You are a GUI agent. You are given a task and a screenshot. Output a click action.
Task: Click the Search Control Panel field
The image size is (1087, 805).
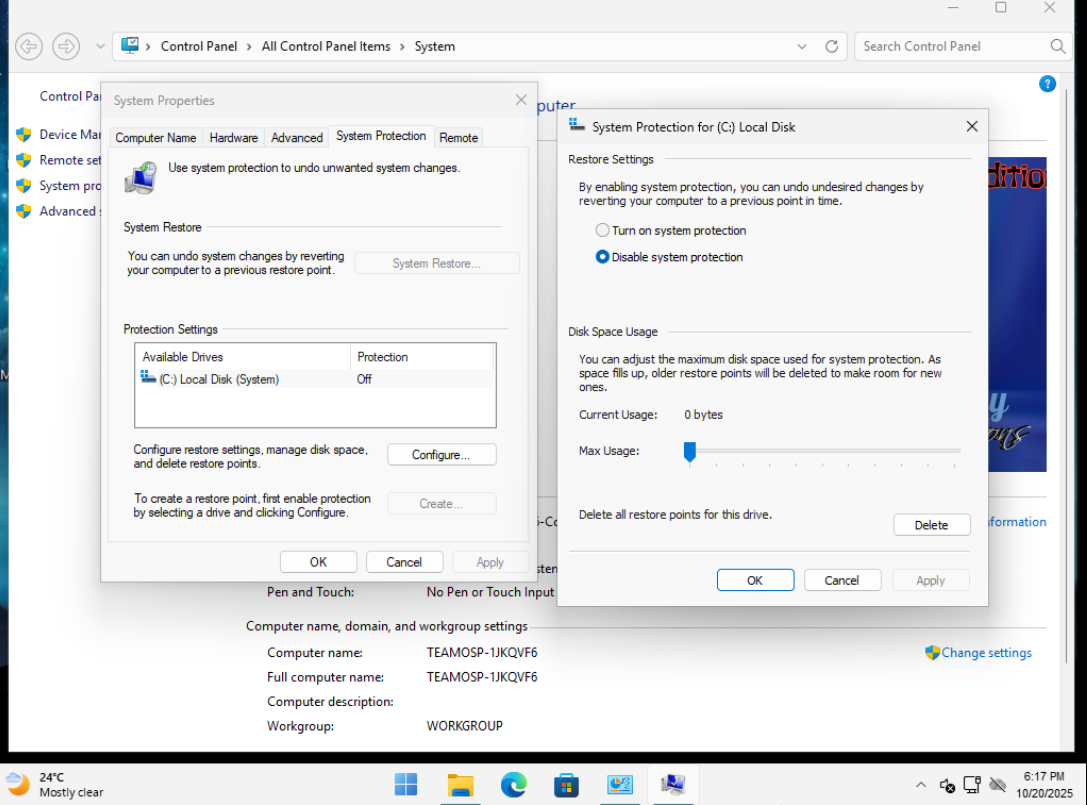click(950, 46)
